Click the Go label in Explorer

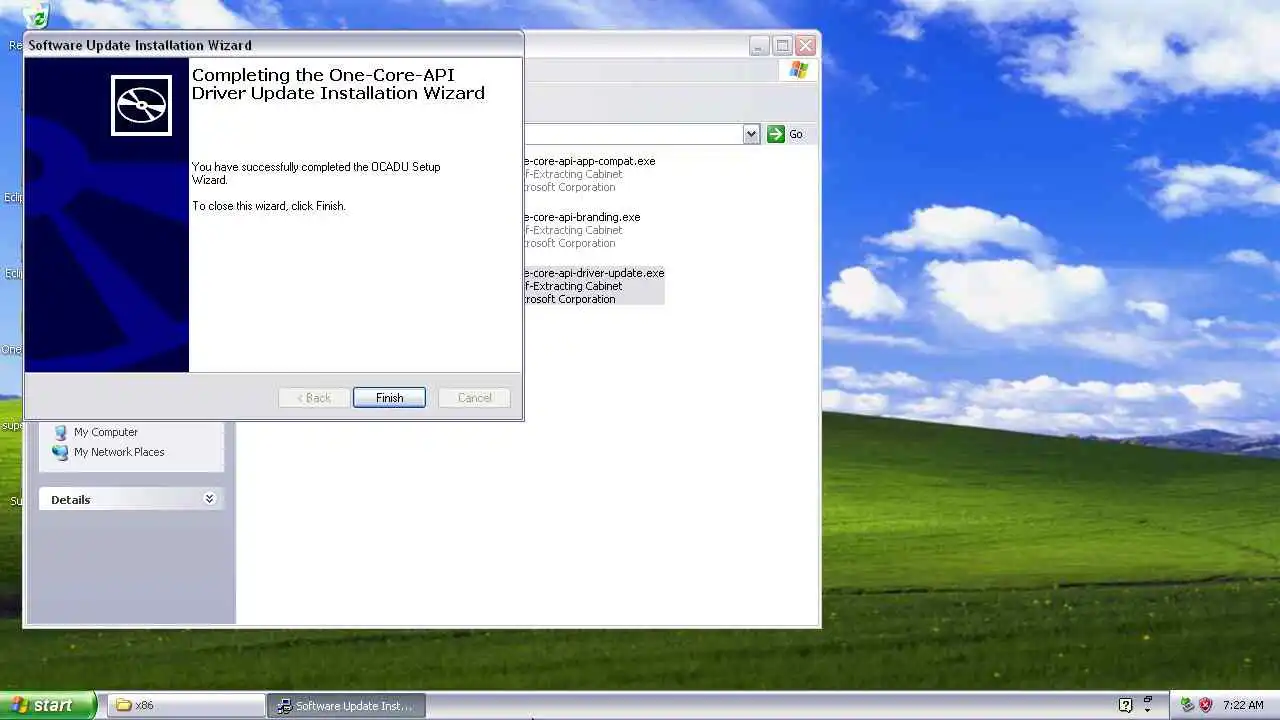click(x=796, y=134)
